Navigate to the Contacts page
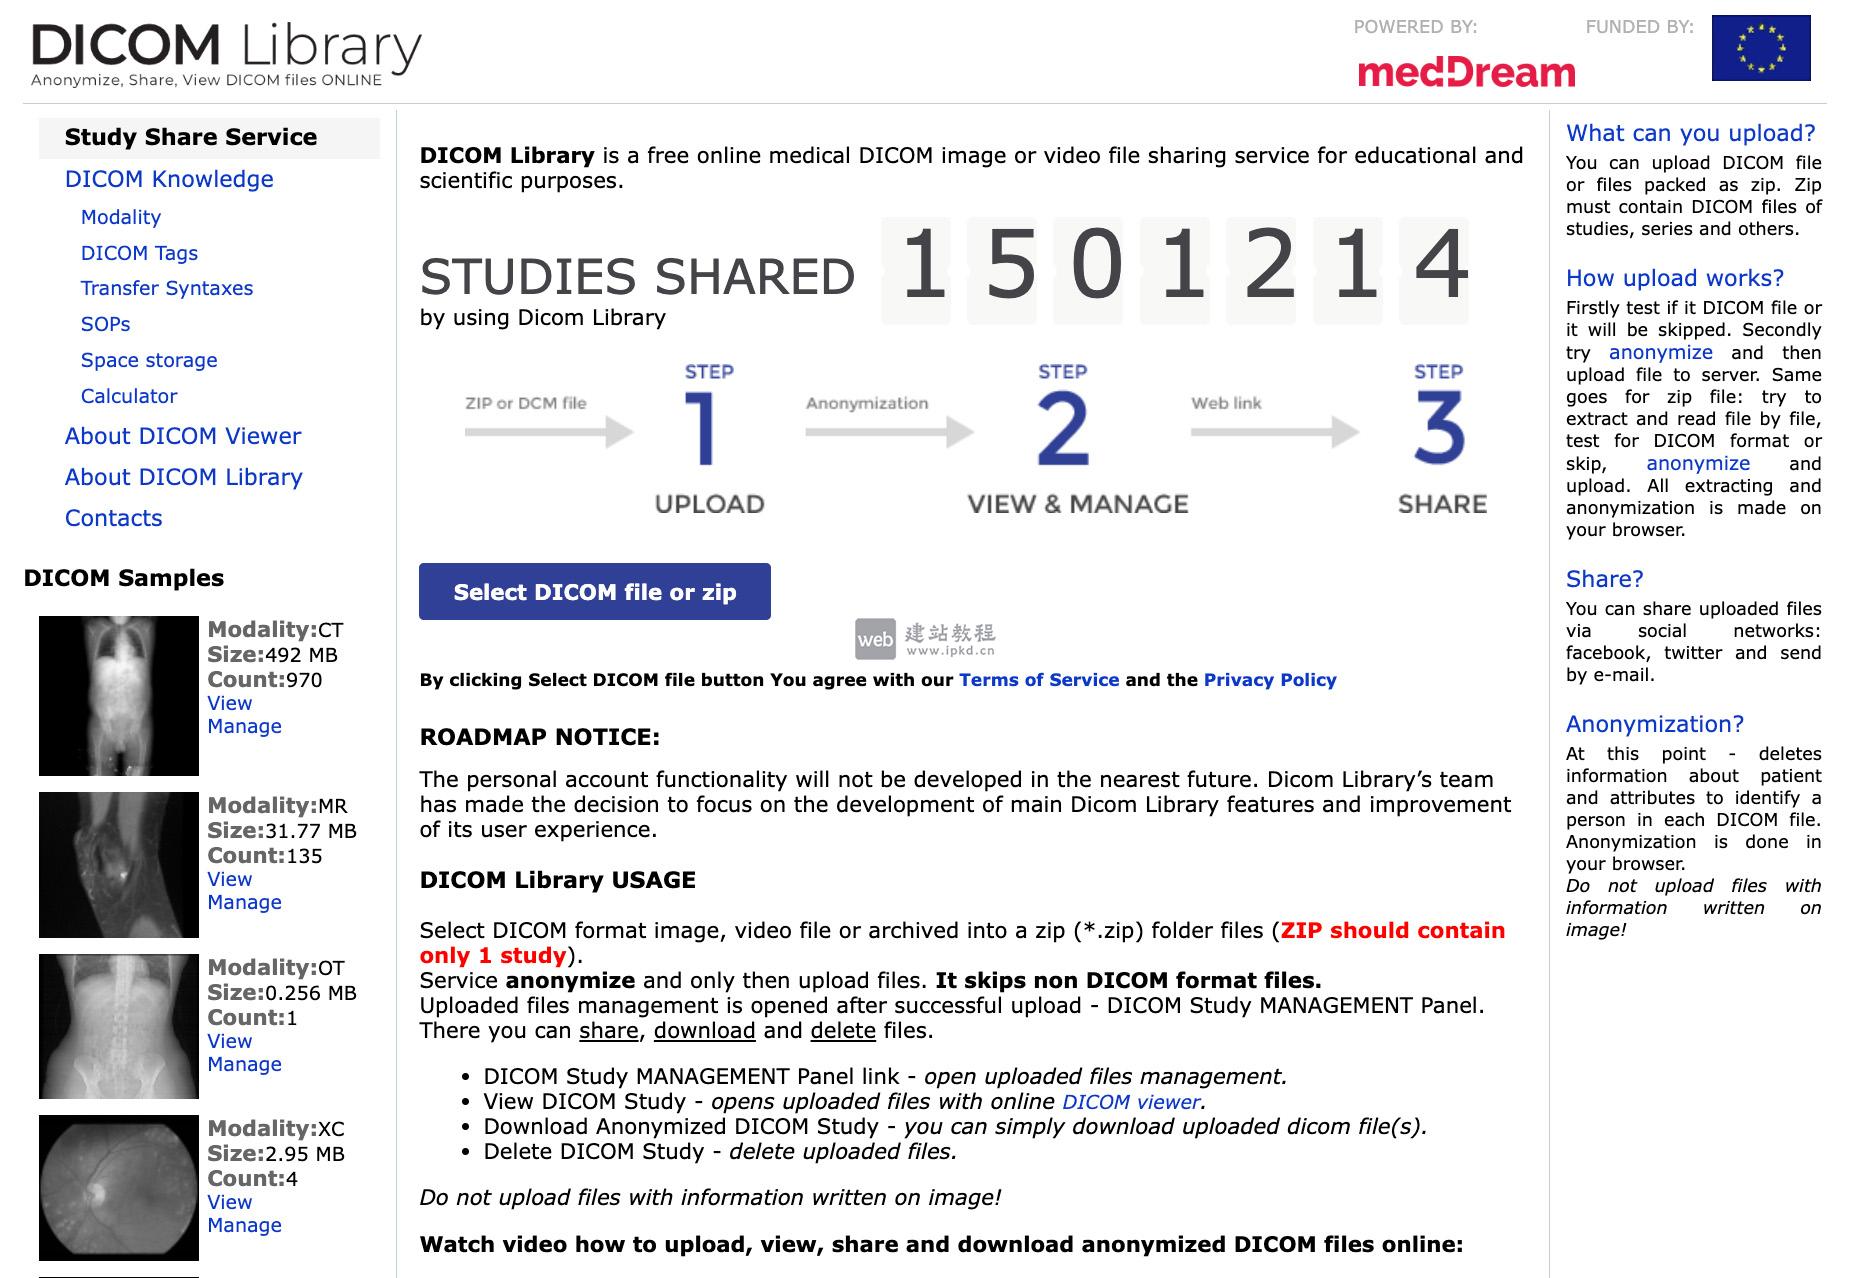This screenshot has height=1278, width=1850. [x=113, y=518]
